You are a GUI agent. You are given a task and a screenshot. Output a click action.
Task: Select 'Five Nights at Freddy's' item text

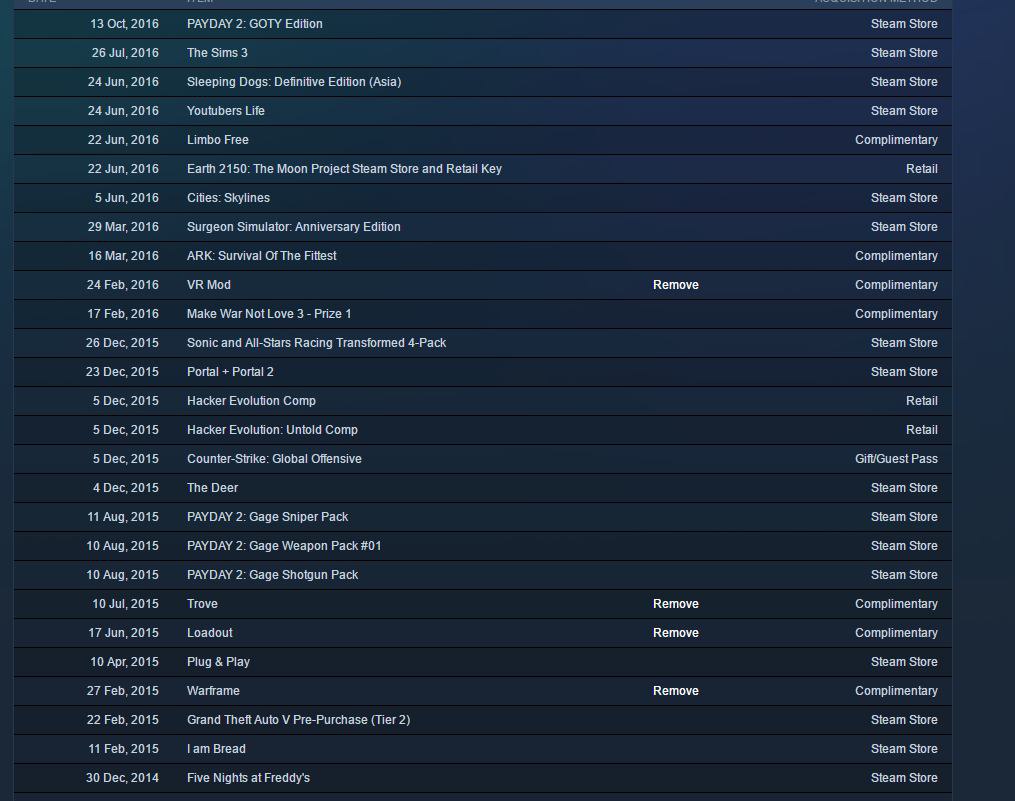click(248, 778)
